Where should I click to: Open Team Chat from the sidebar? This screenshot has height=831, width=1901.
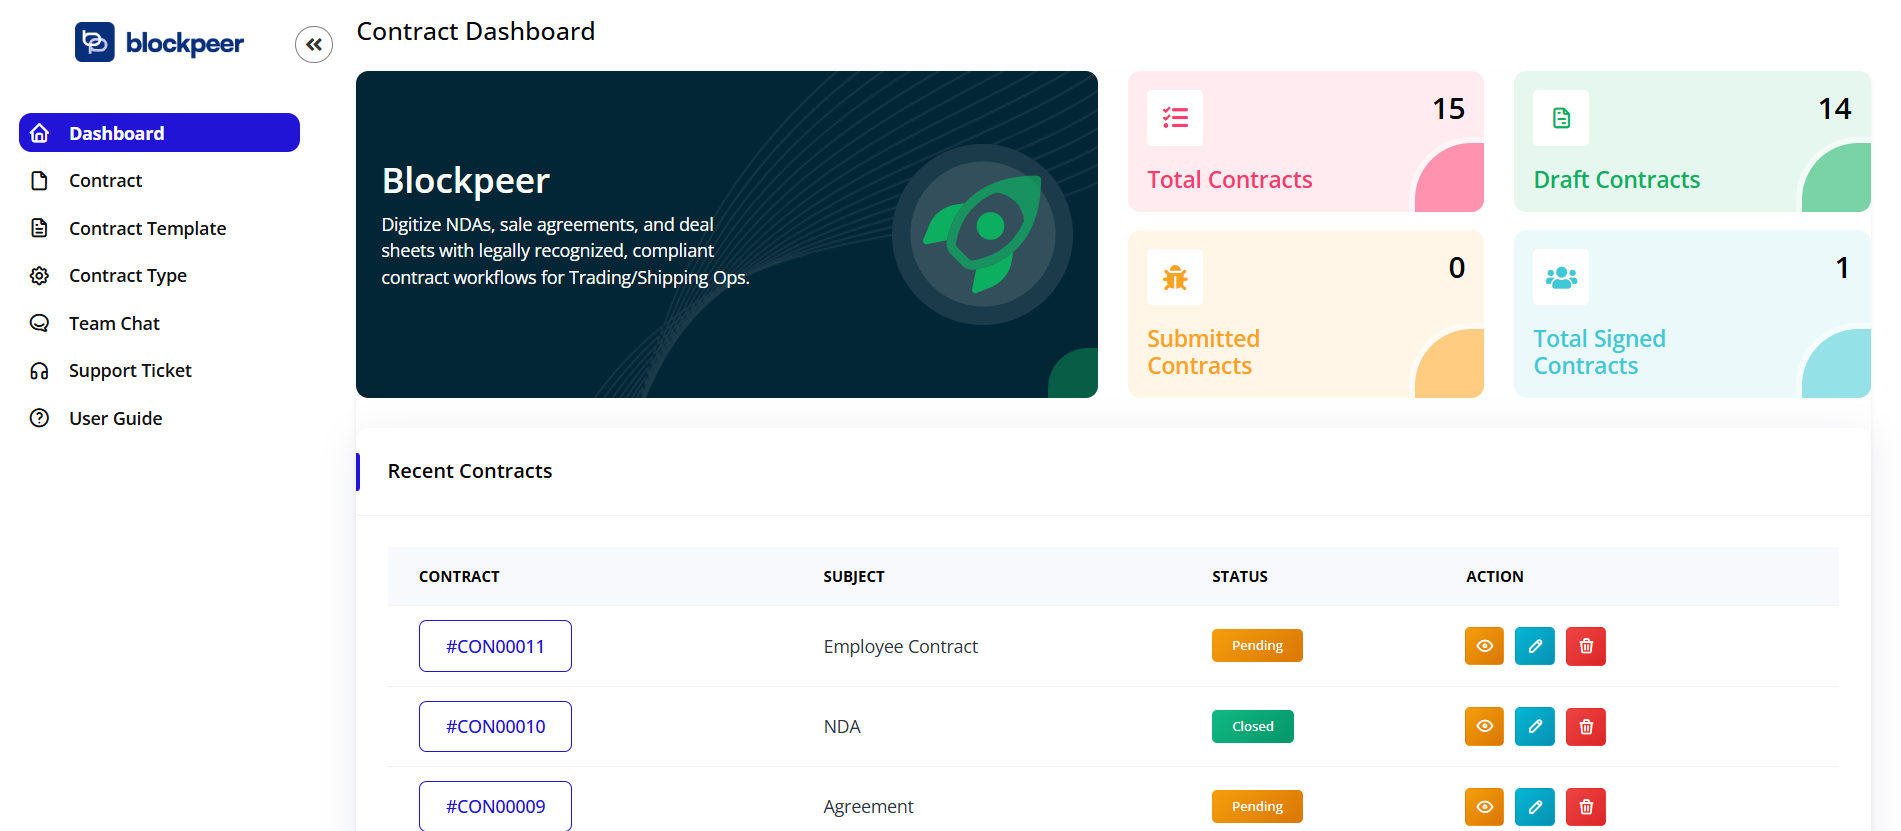tap(113, 322)
